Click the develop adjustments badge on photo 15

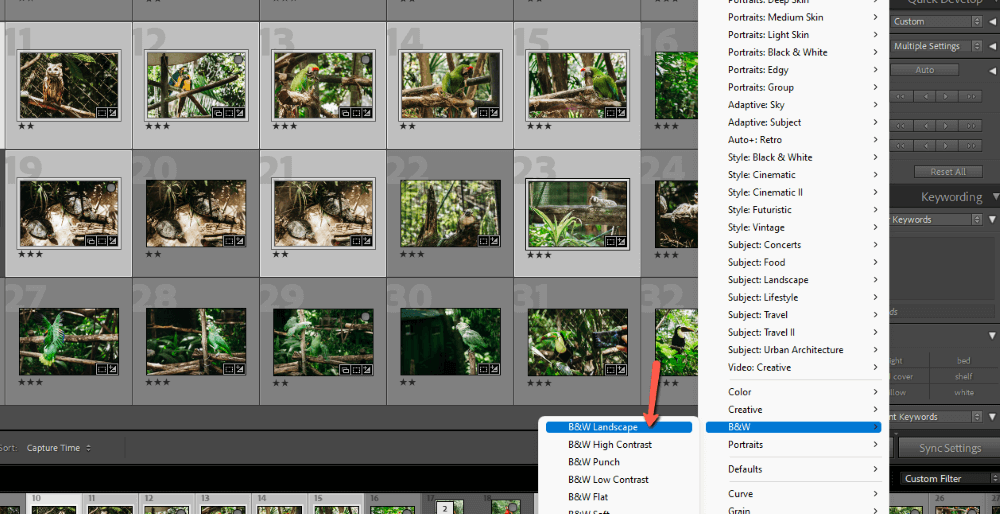(621, 113)
